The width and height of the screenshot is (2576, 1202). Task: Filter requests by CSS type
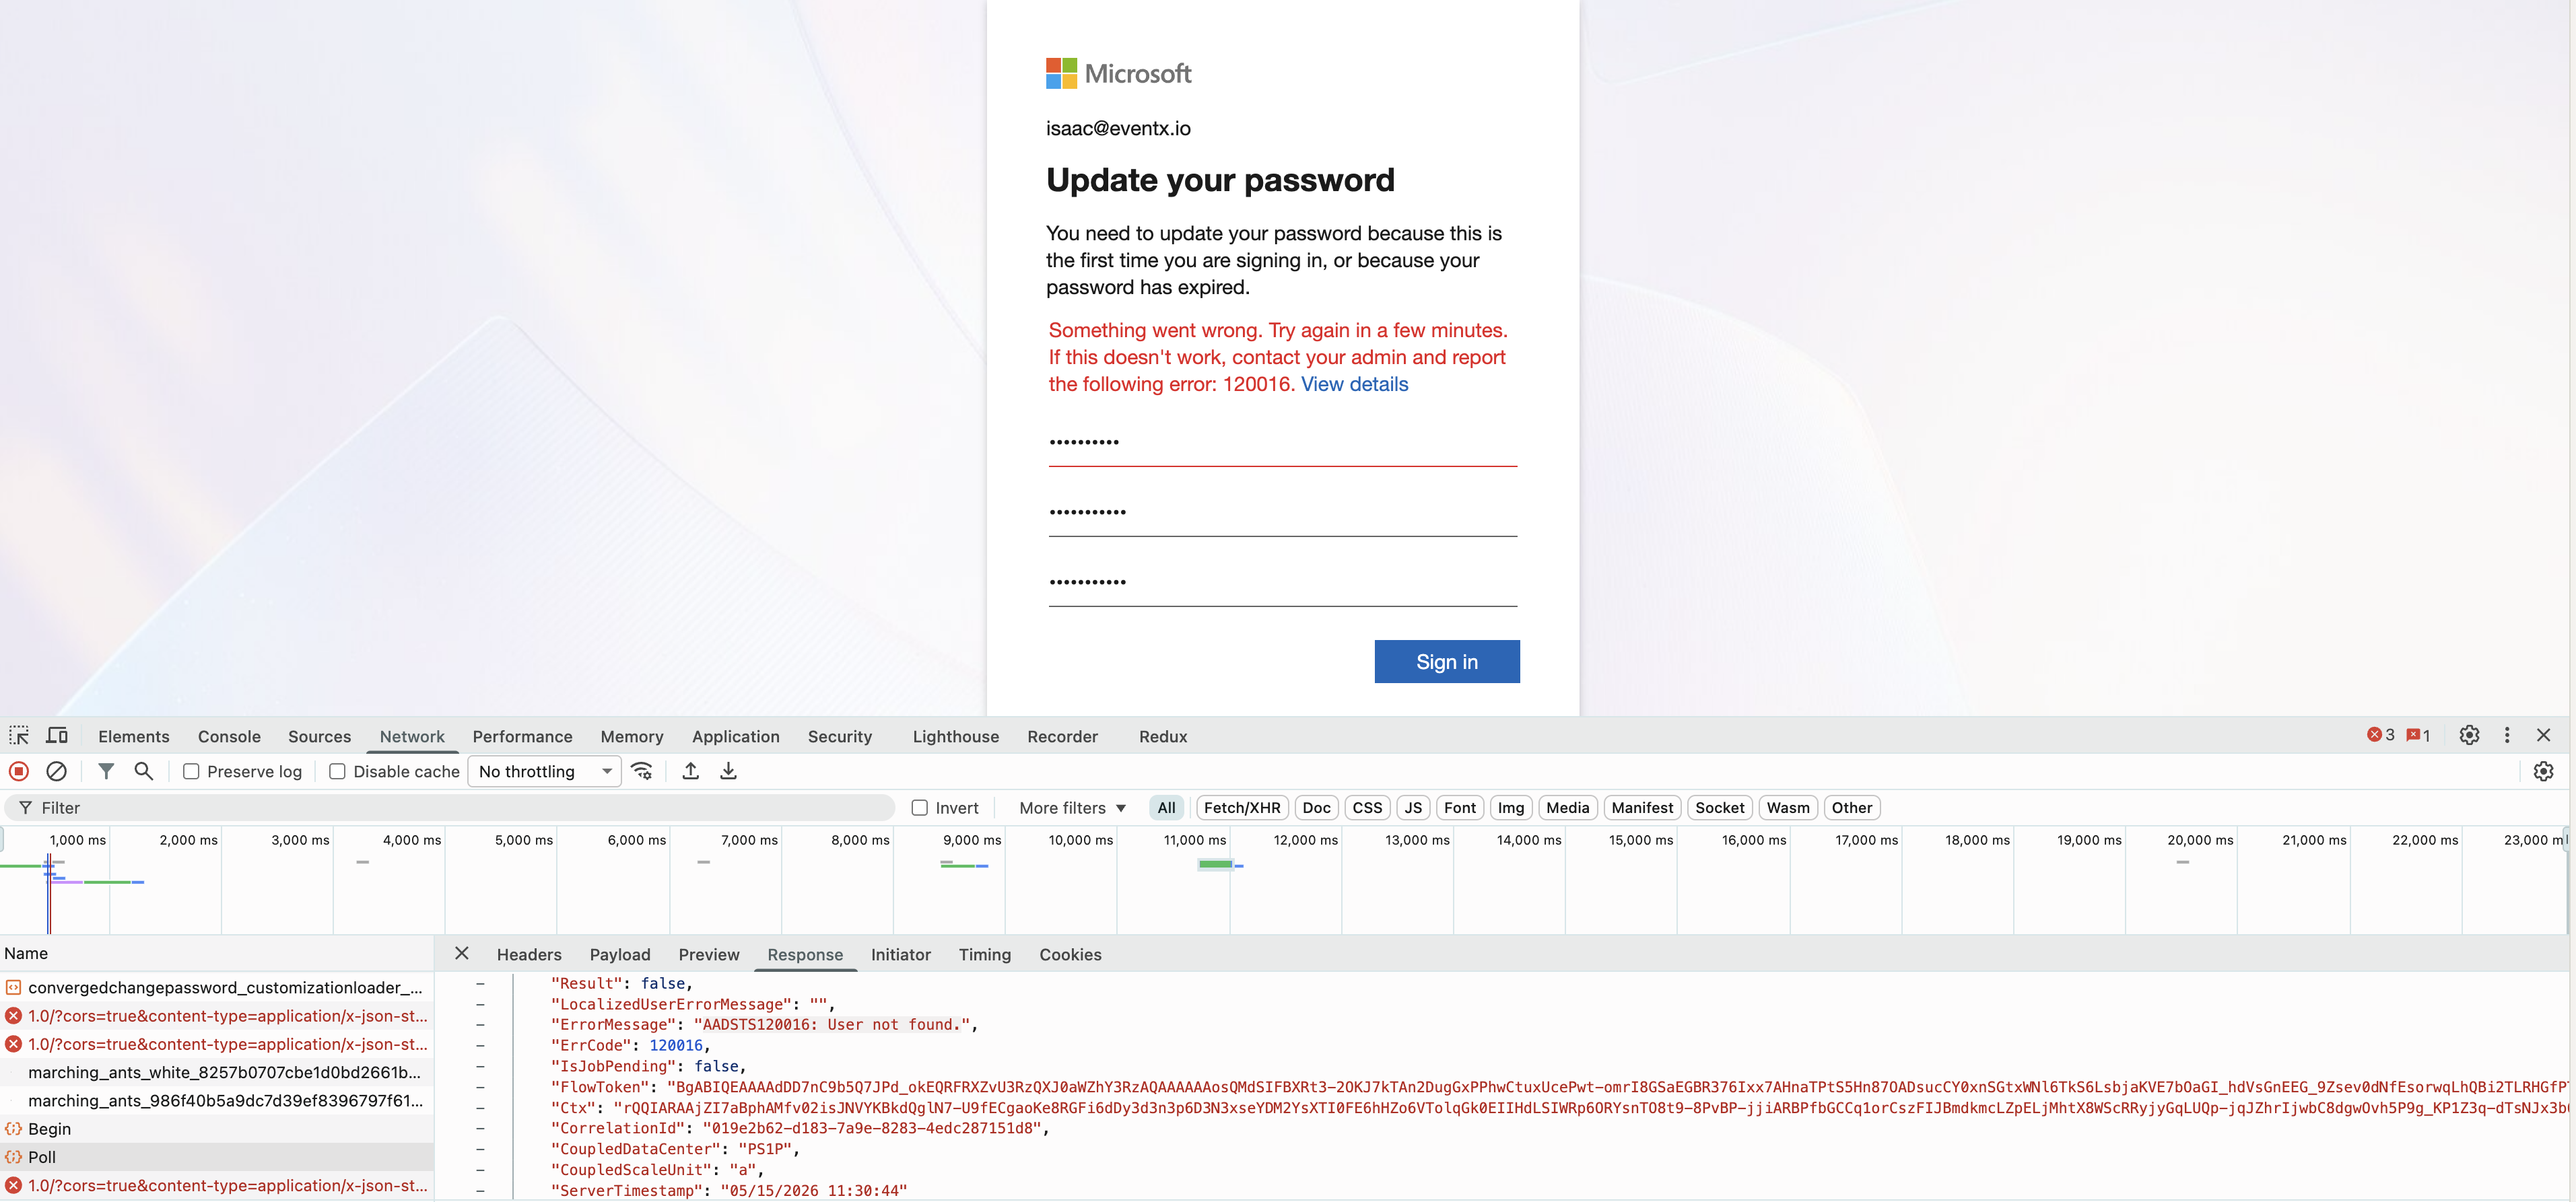click(x=1367, y=808)
